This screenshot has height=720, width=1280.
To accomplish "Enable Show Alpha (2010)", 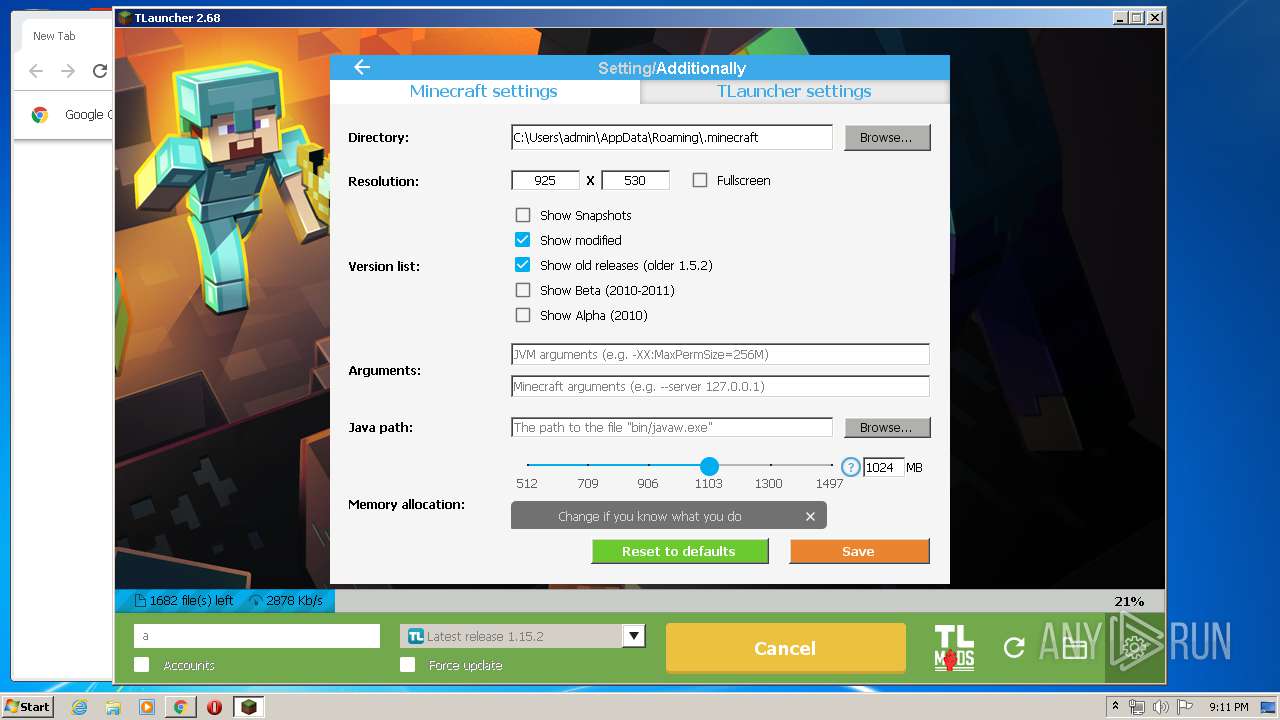I will click(523, 315).
